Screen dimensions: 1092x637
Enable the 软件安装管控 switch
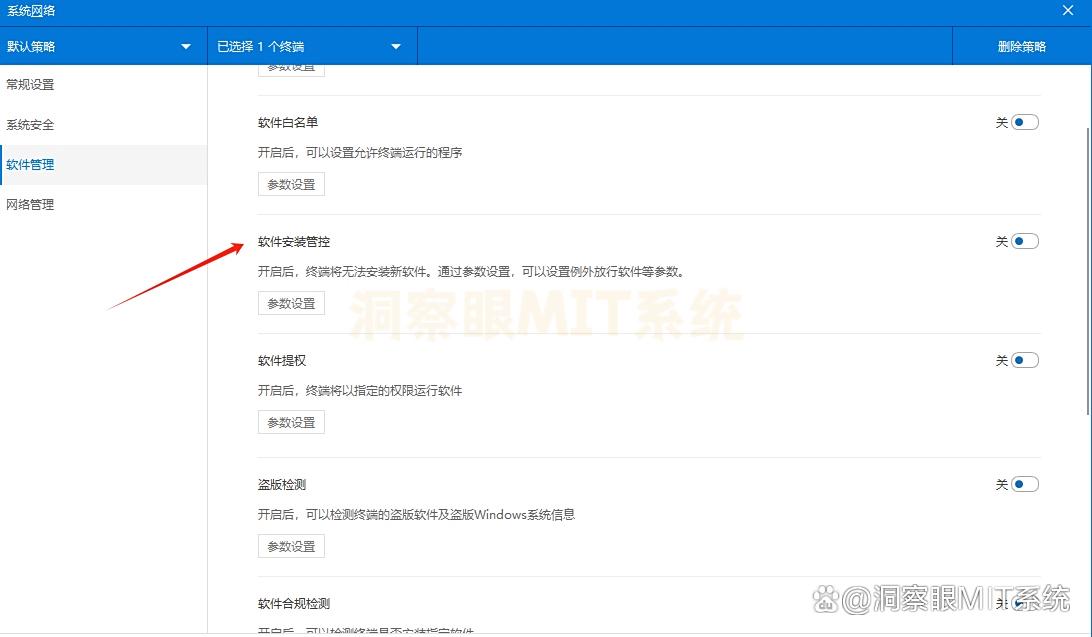point(1024,242)
